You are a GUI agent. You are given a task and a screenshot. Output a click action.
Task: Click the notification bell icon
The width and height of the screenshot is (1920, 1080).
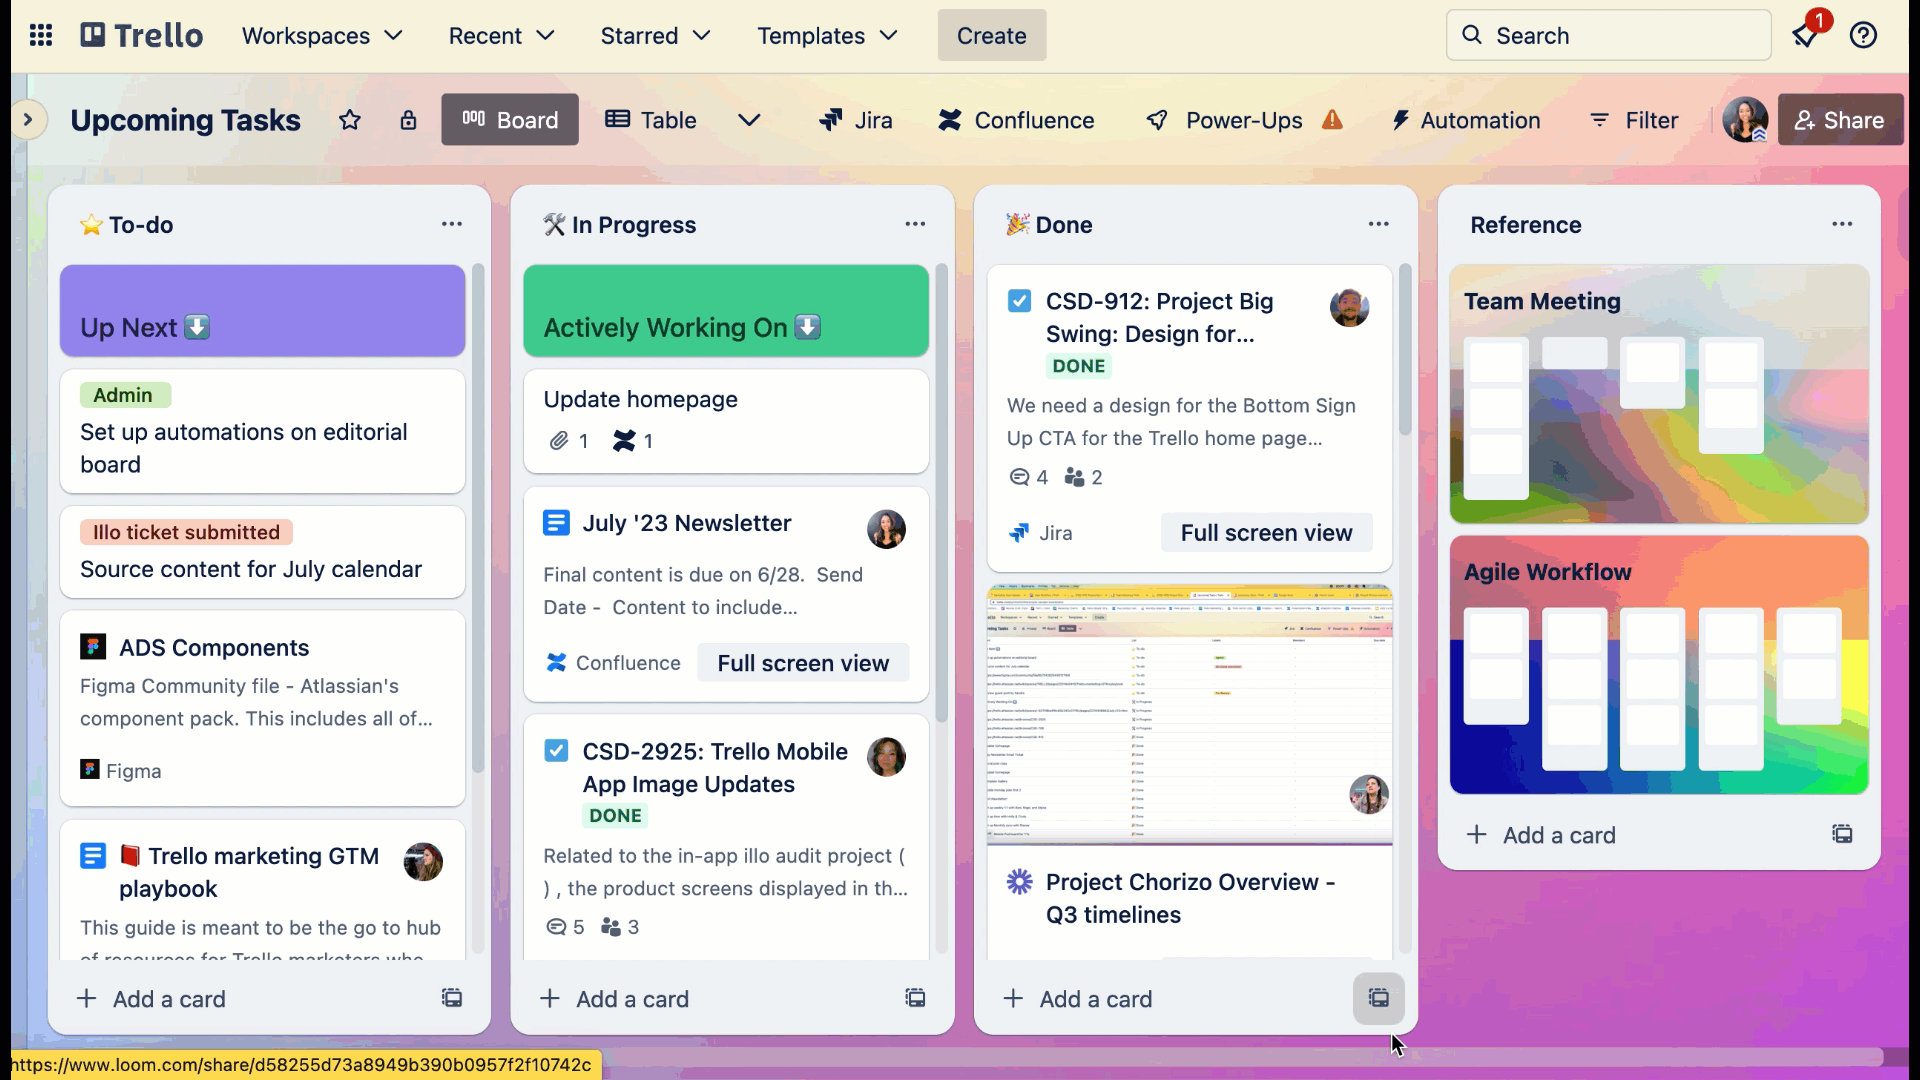[1807, 36]
